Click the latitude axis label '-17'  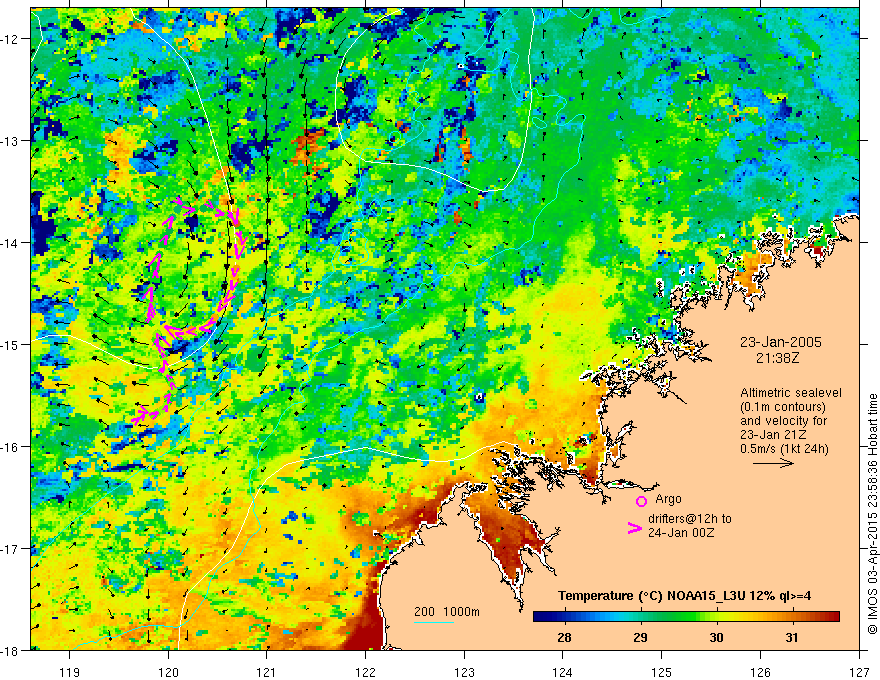(x=10, y=549)
